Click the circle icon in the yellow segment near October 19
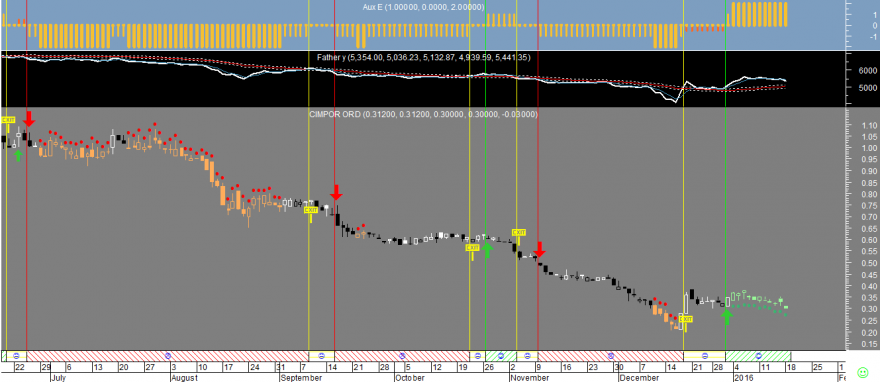880x382 pixels. (478, 356)
